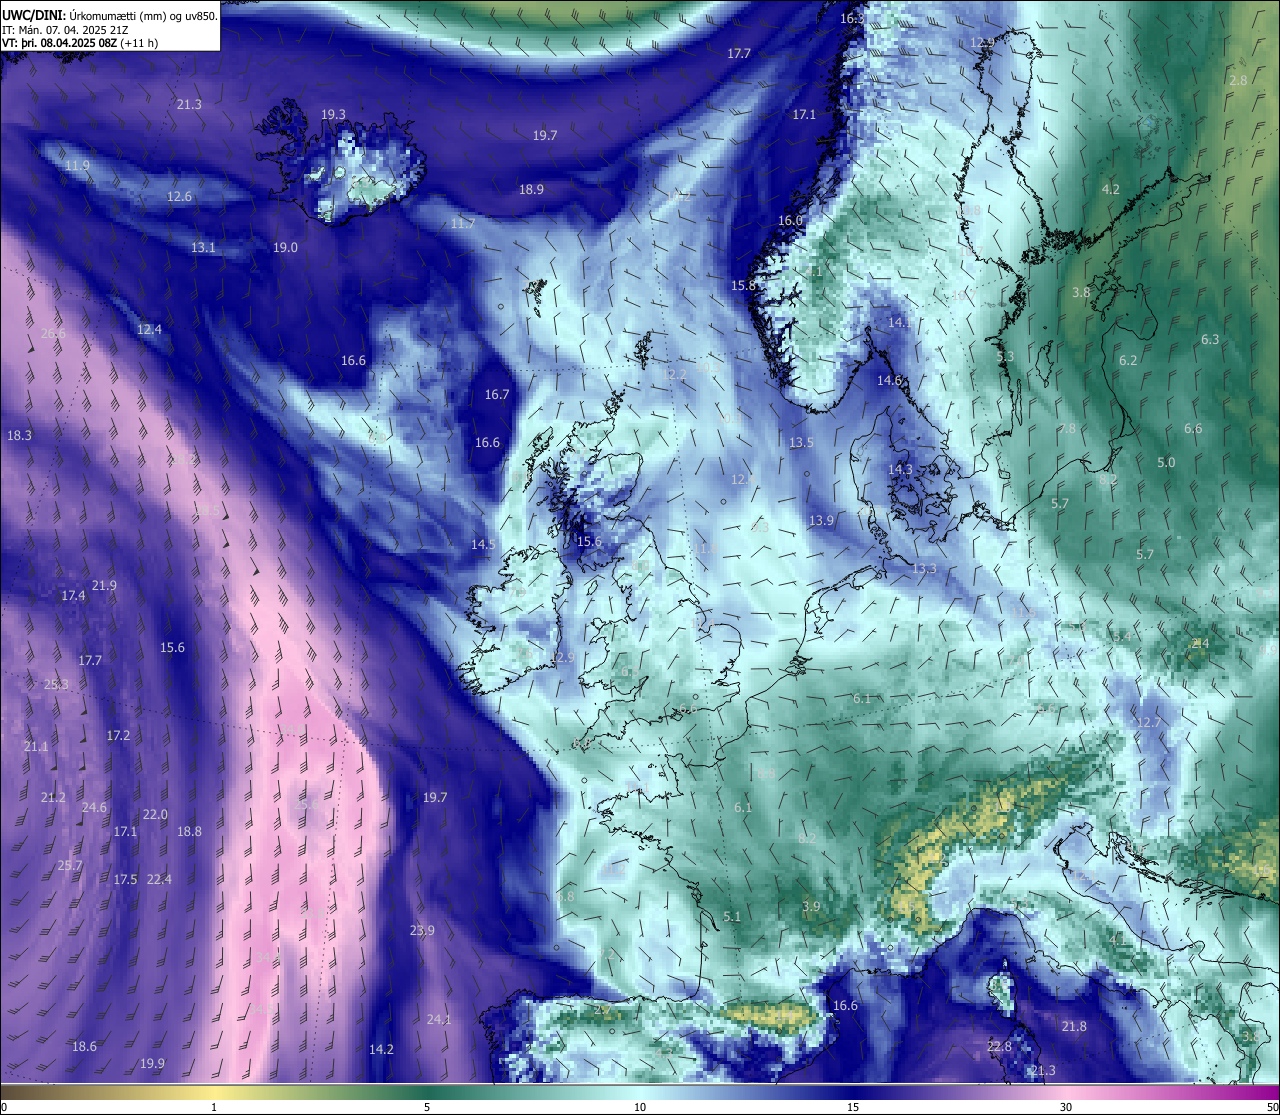Viewport: 1280px width, 1115px height.
Task: Click the 15.8 value off western Norway
Action: click(743, 286)
